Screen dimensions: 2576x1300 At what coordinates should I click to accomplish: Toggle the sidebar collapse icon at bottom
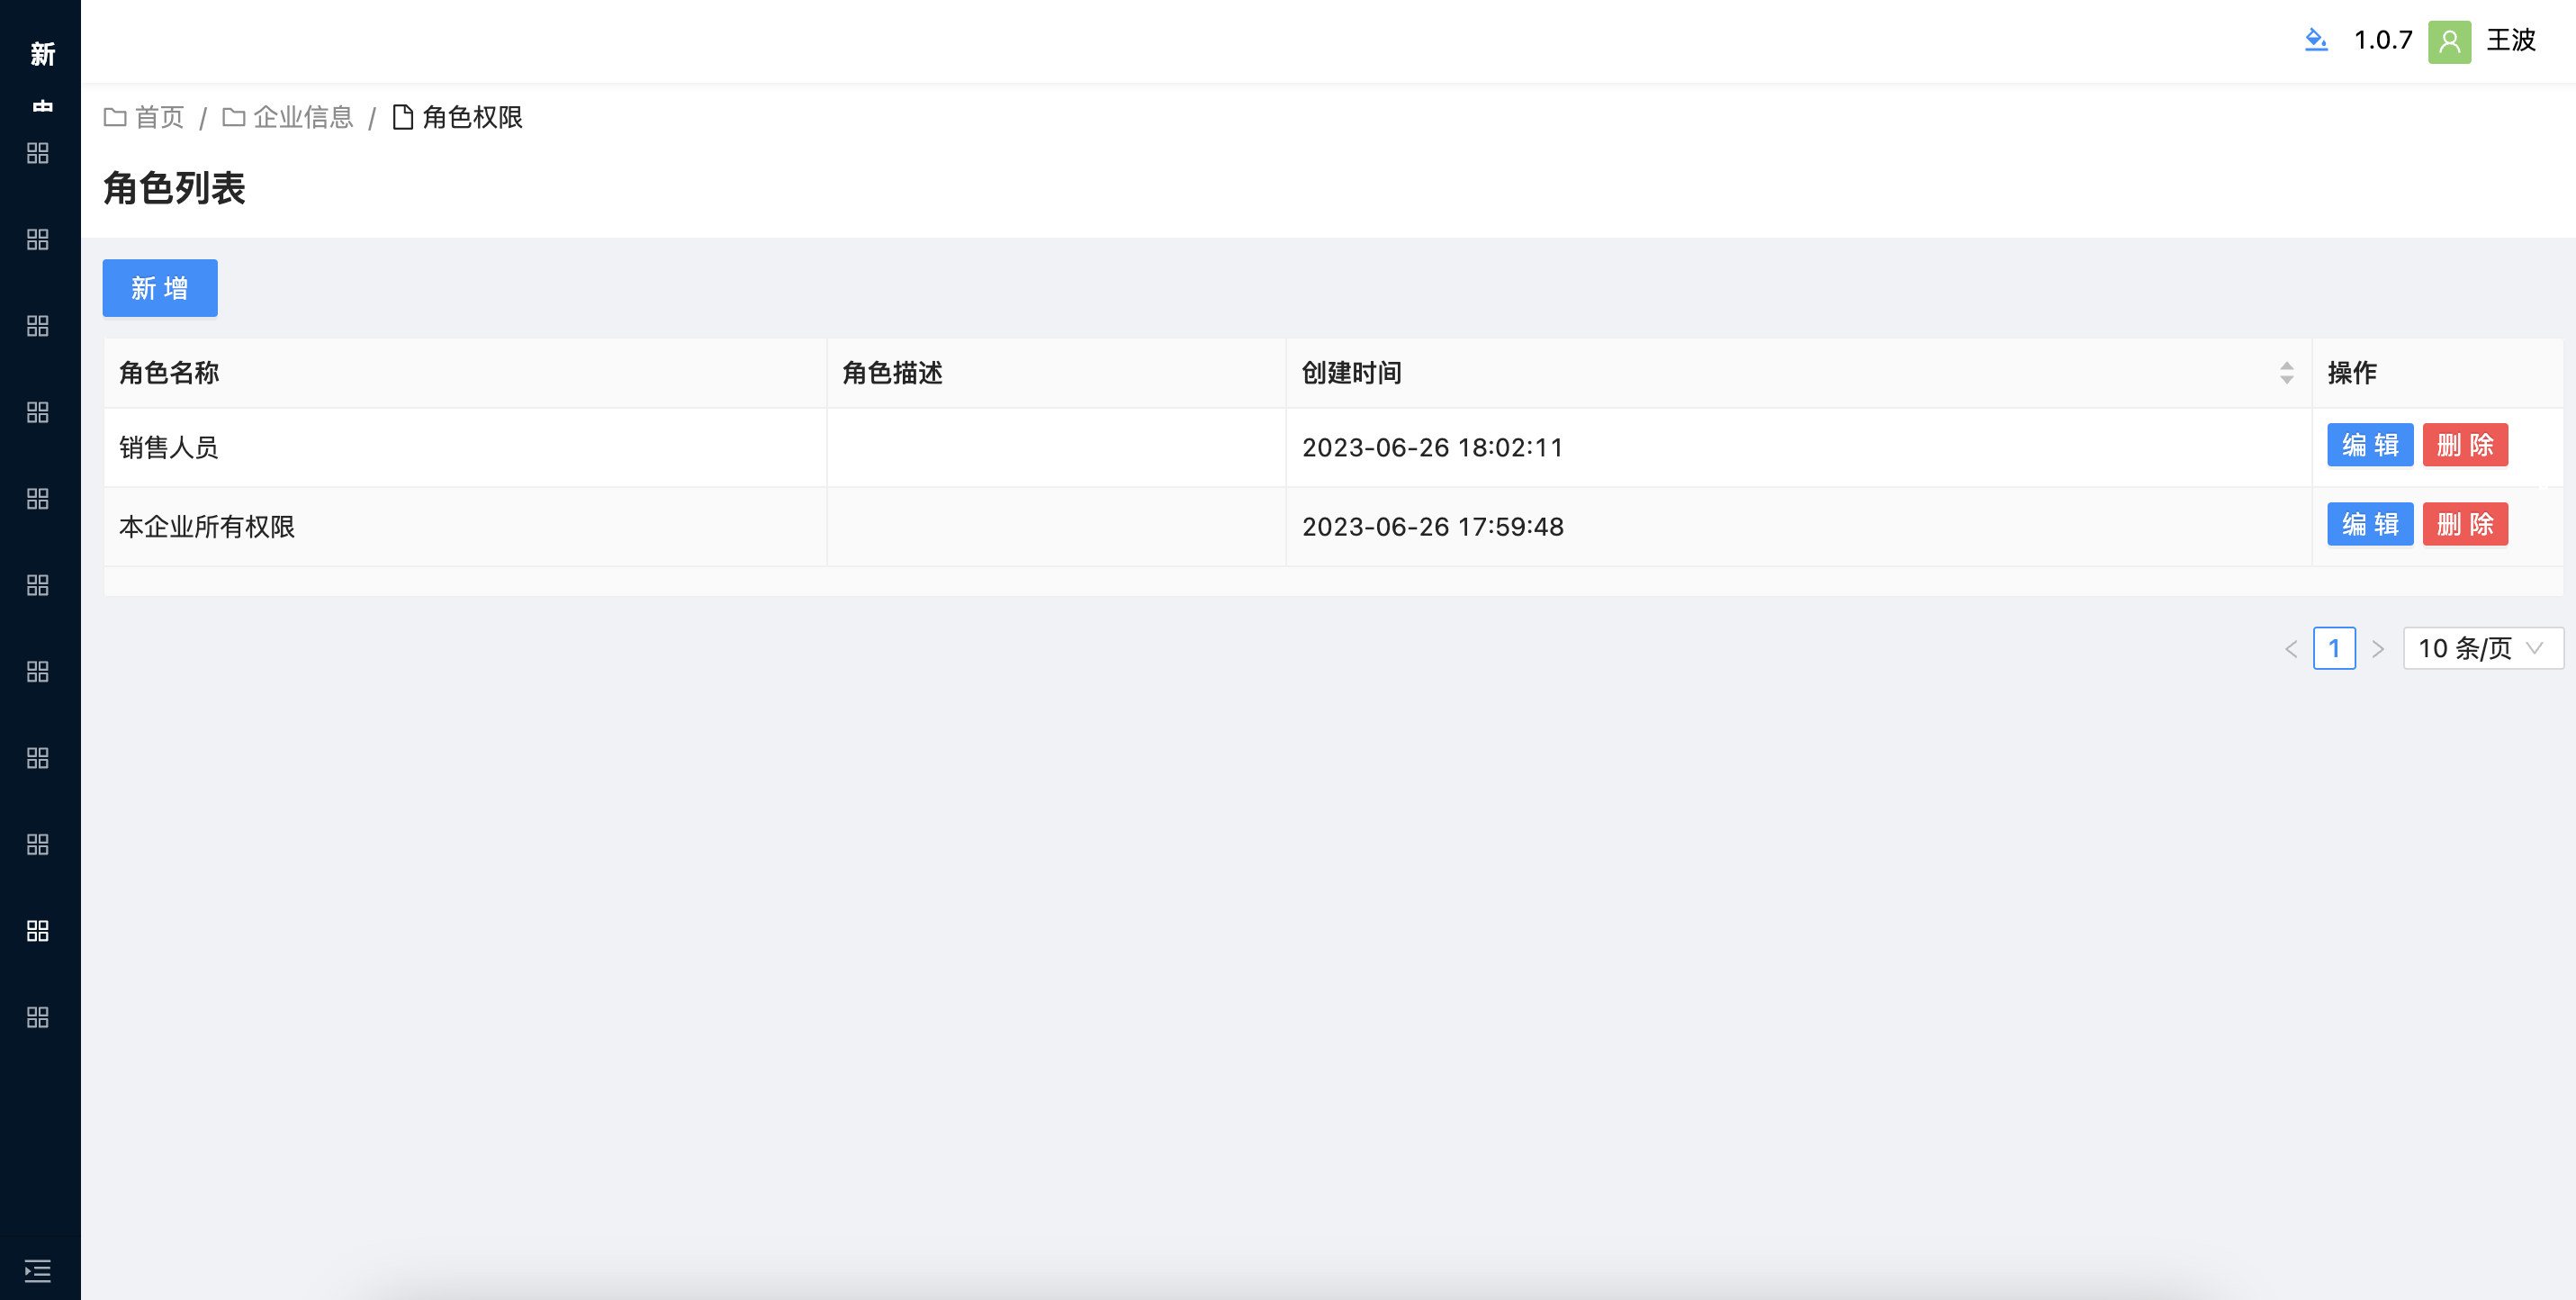click(x=38, y=1270)
